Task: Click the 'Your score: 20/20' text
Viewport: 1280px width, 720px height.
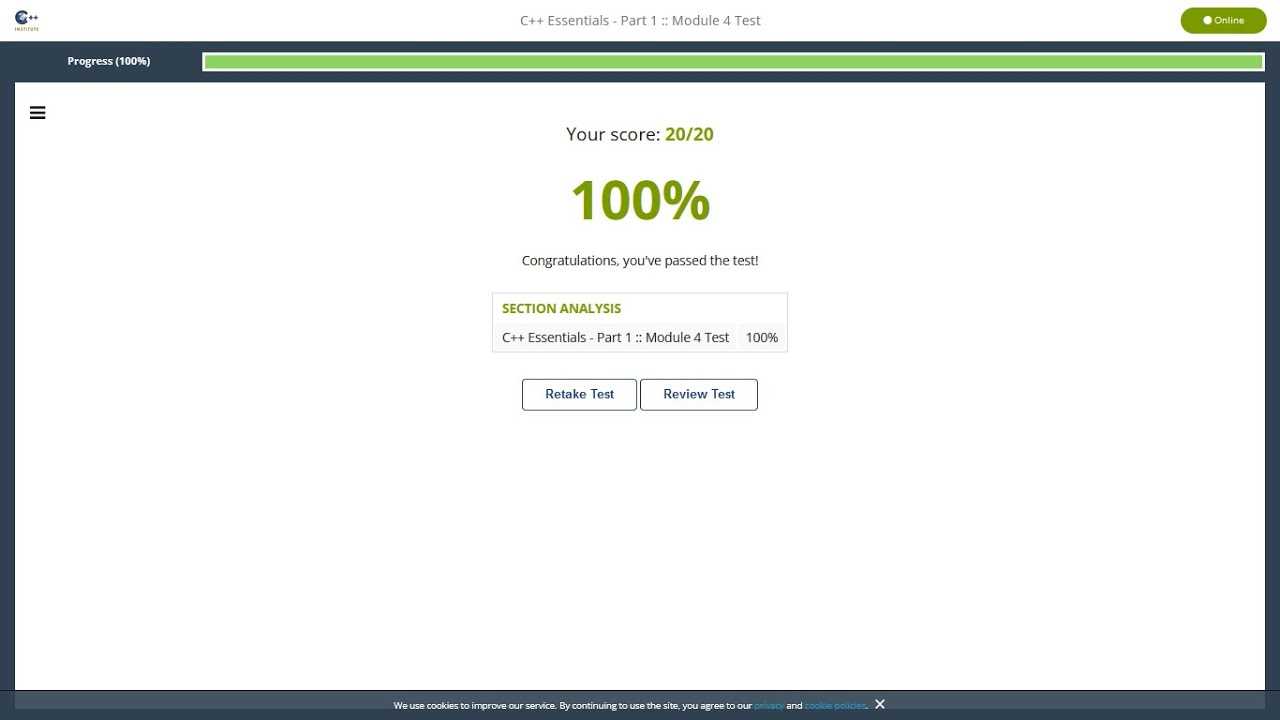Action: [640, 134]
